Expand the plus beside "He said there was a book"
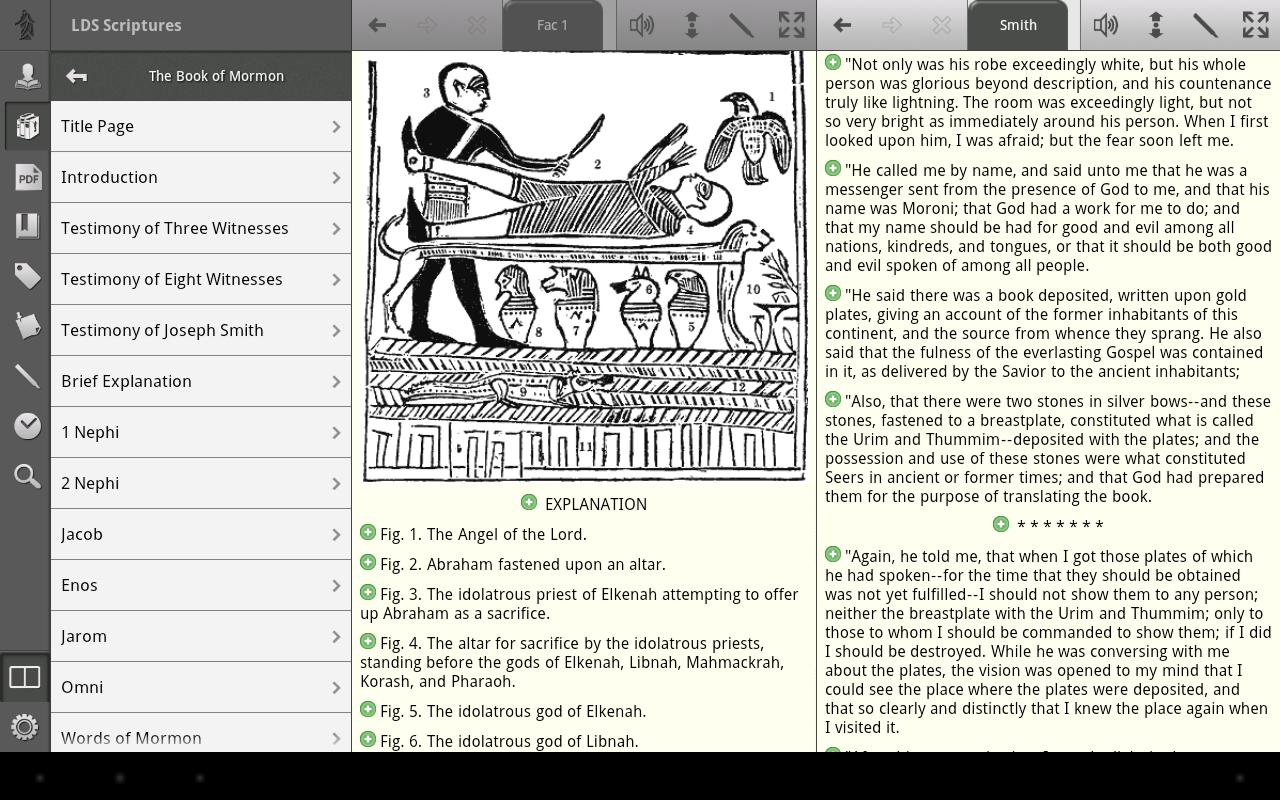The height and width of the screenshot is (800, 1280). (x=833, y=293)
